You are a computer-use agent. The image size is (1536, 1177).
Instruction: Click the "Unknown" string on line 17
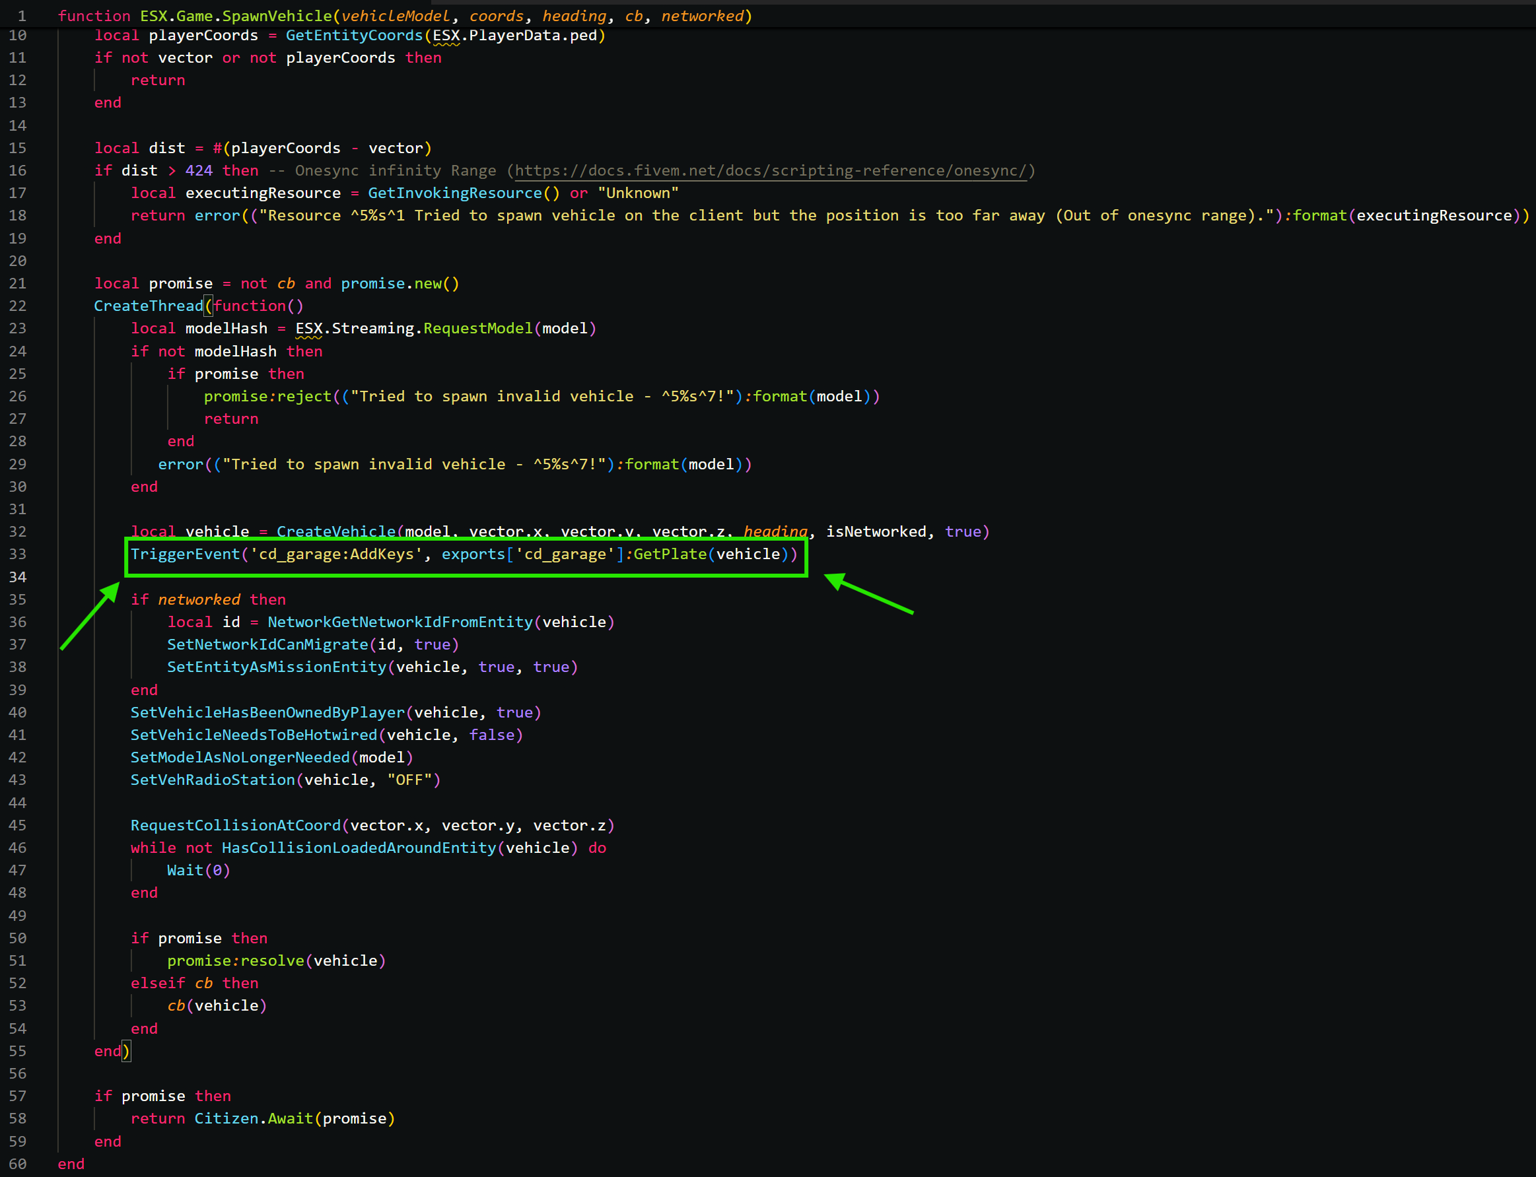(638, 193)
